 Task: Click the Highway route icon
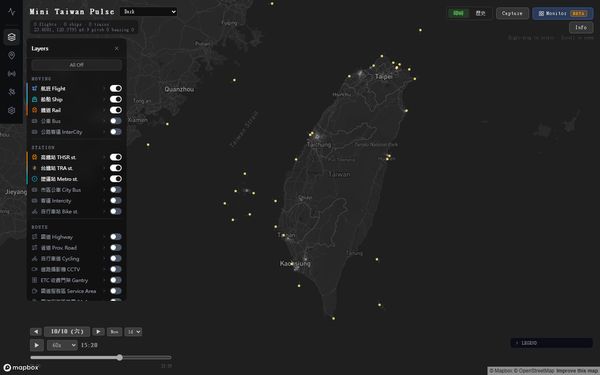tap(34, 237)
